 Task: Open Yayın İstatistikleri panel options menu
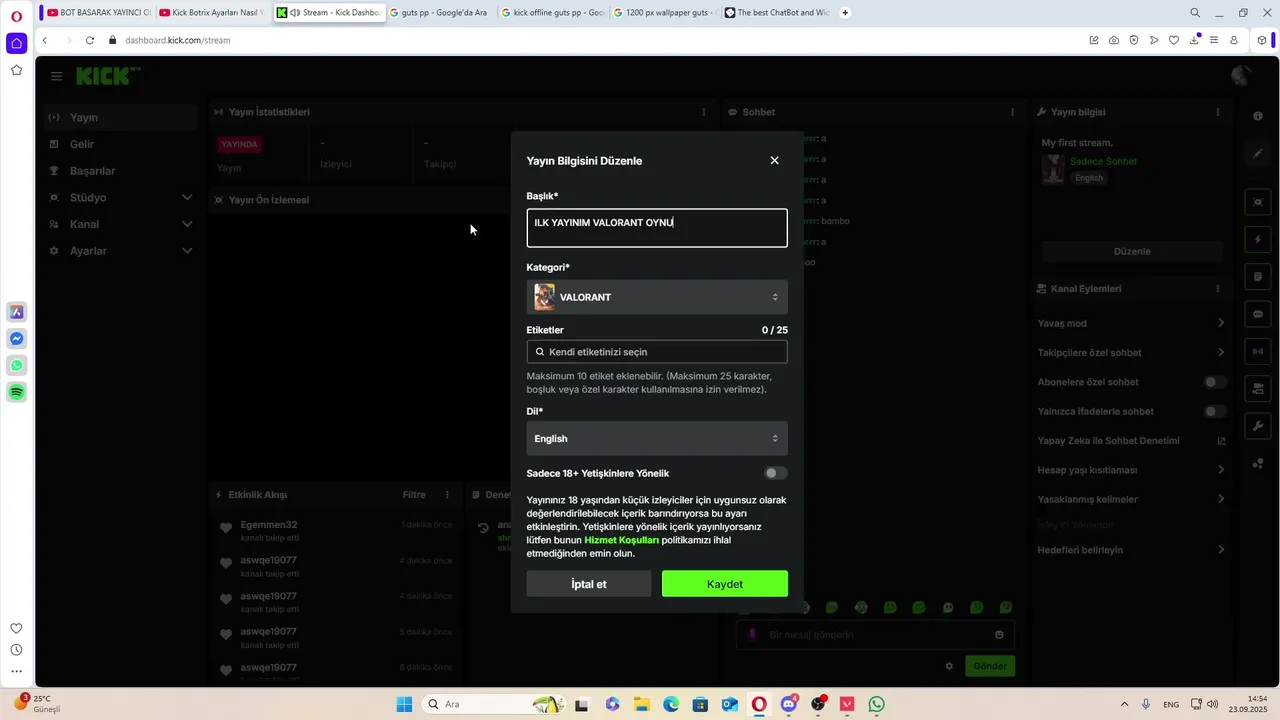click(x=704, y=112)
